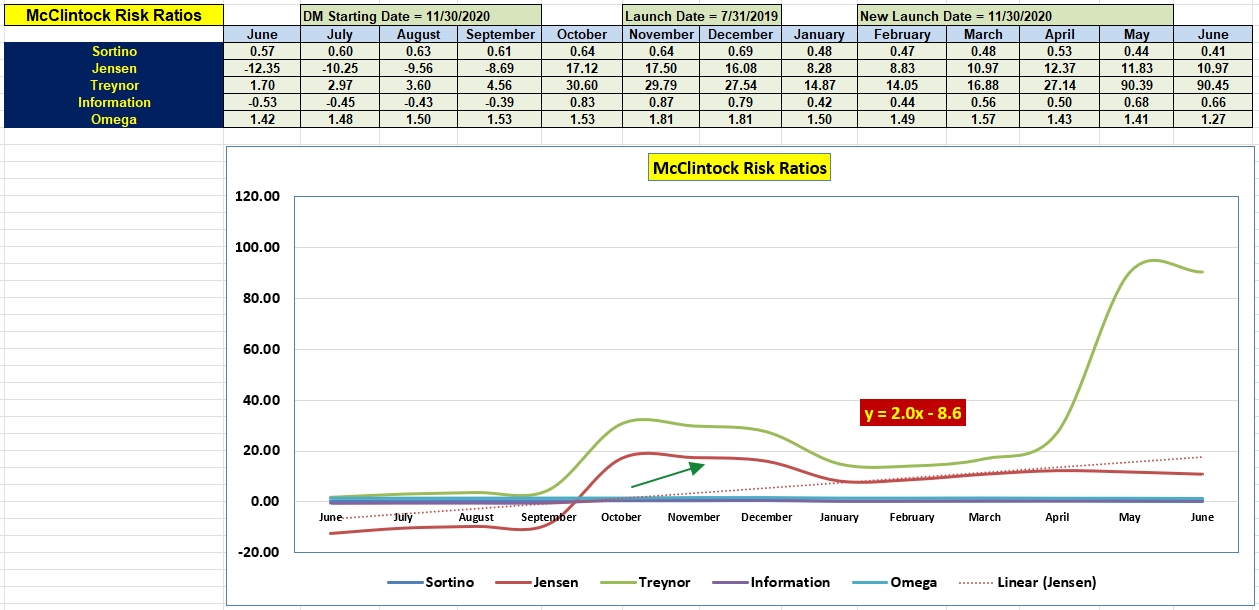1259x610 pixels.
Task: Click the Launch Date = 7/31/2019 cell
Action: coord(701,16)
